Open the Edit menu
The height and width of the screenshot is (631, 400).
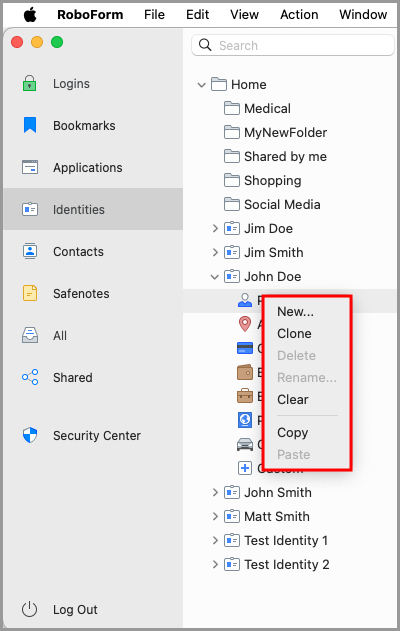coord(198,15)
